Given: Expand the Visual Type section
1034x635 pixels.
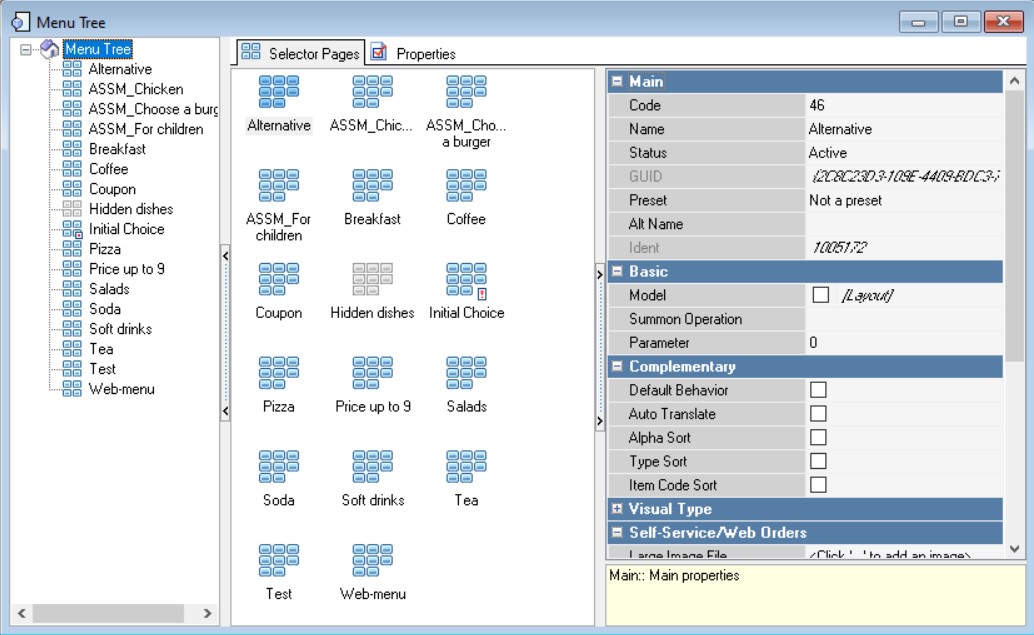Looking at the screenshot, I should point(618,509).
